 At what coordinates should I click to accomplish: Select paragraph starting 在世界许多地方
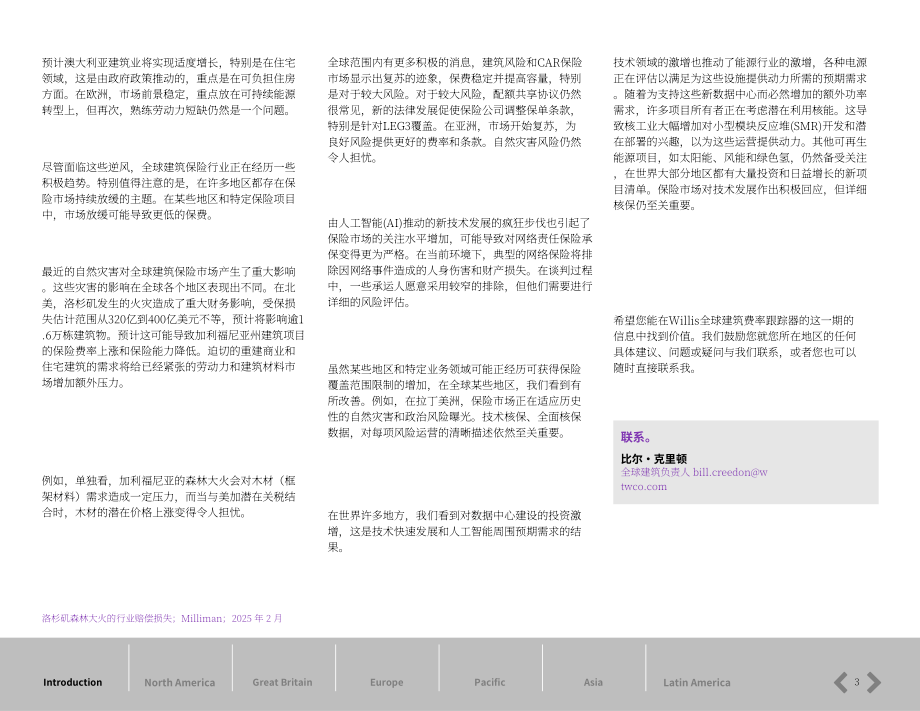pos(455,531)
